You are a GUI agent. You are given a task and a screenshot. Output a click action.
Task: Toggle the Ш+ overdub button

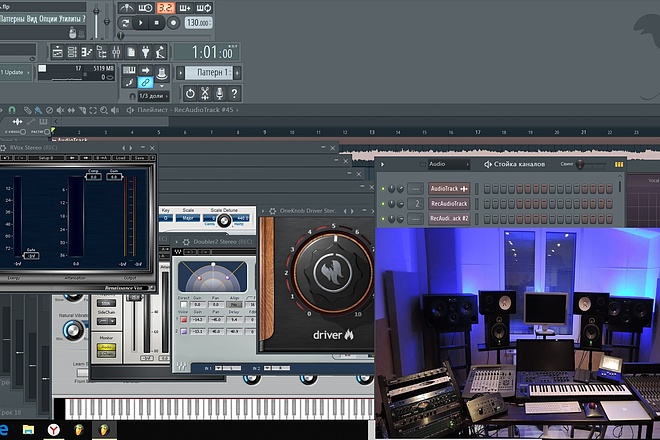click(185, 8)
